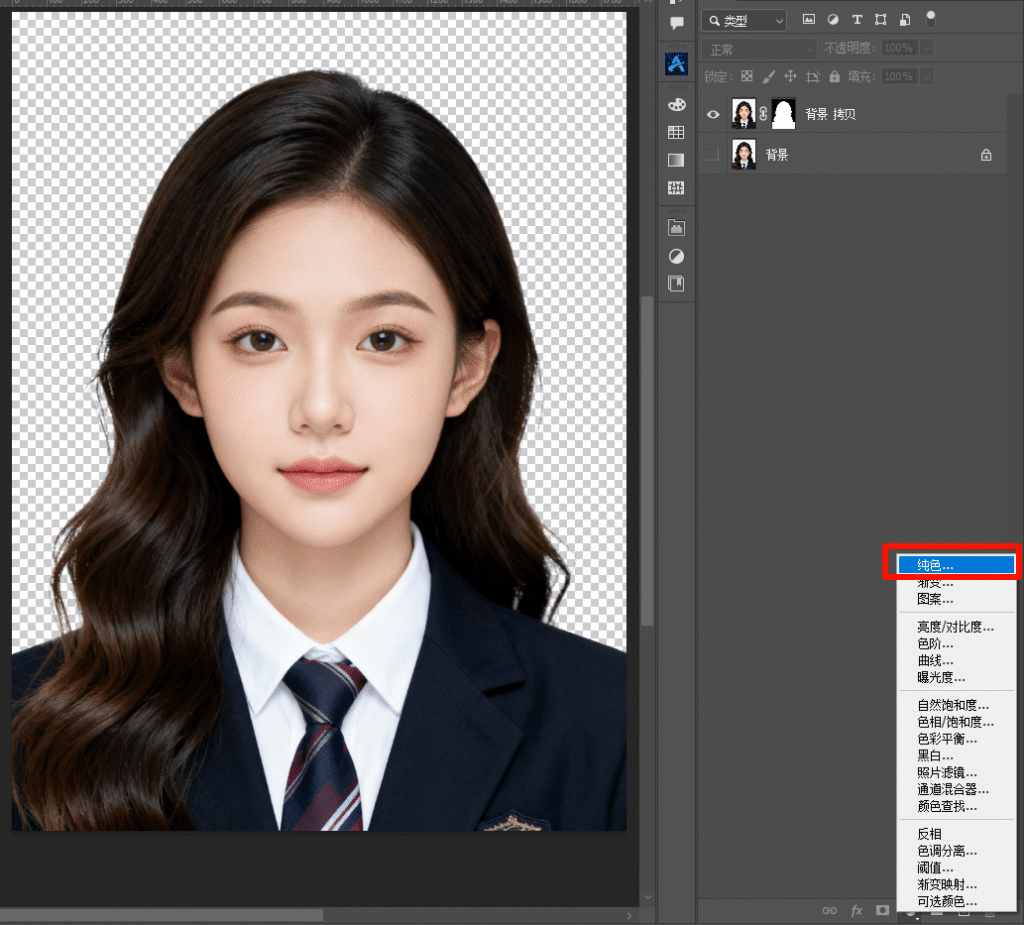Click the add layer mask icon
Image resolution: width=1024 pixels, height=925 pixels.
pyautogui.click(x=882, y=911)
